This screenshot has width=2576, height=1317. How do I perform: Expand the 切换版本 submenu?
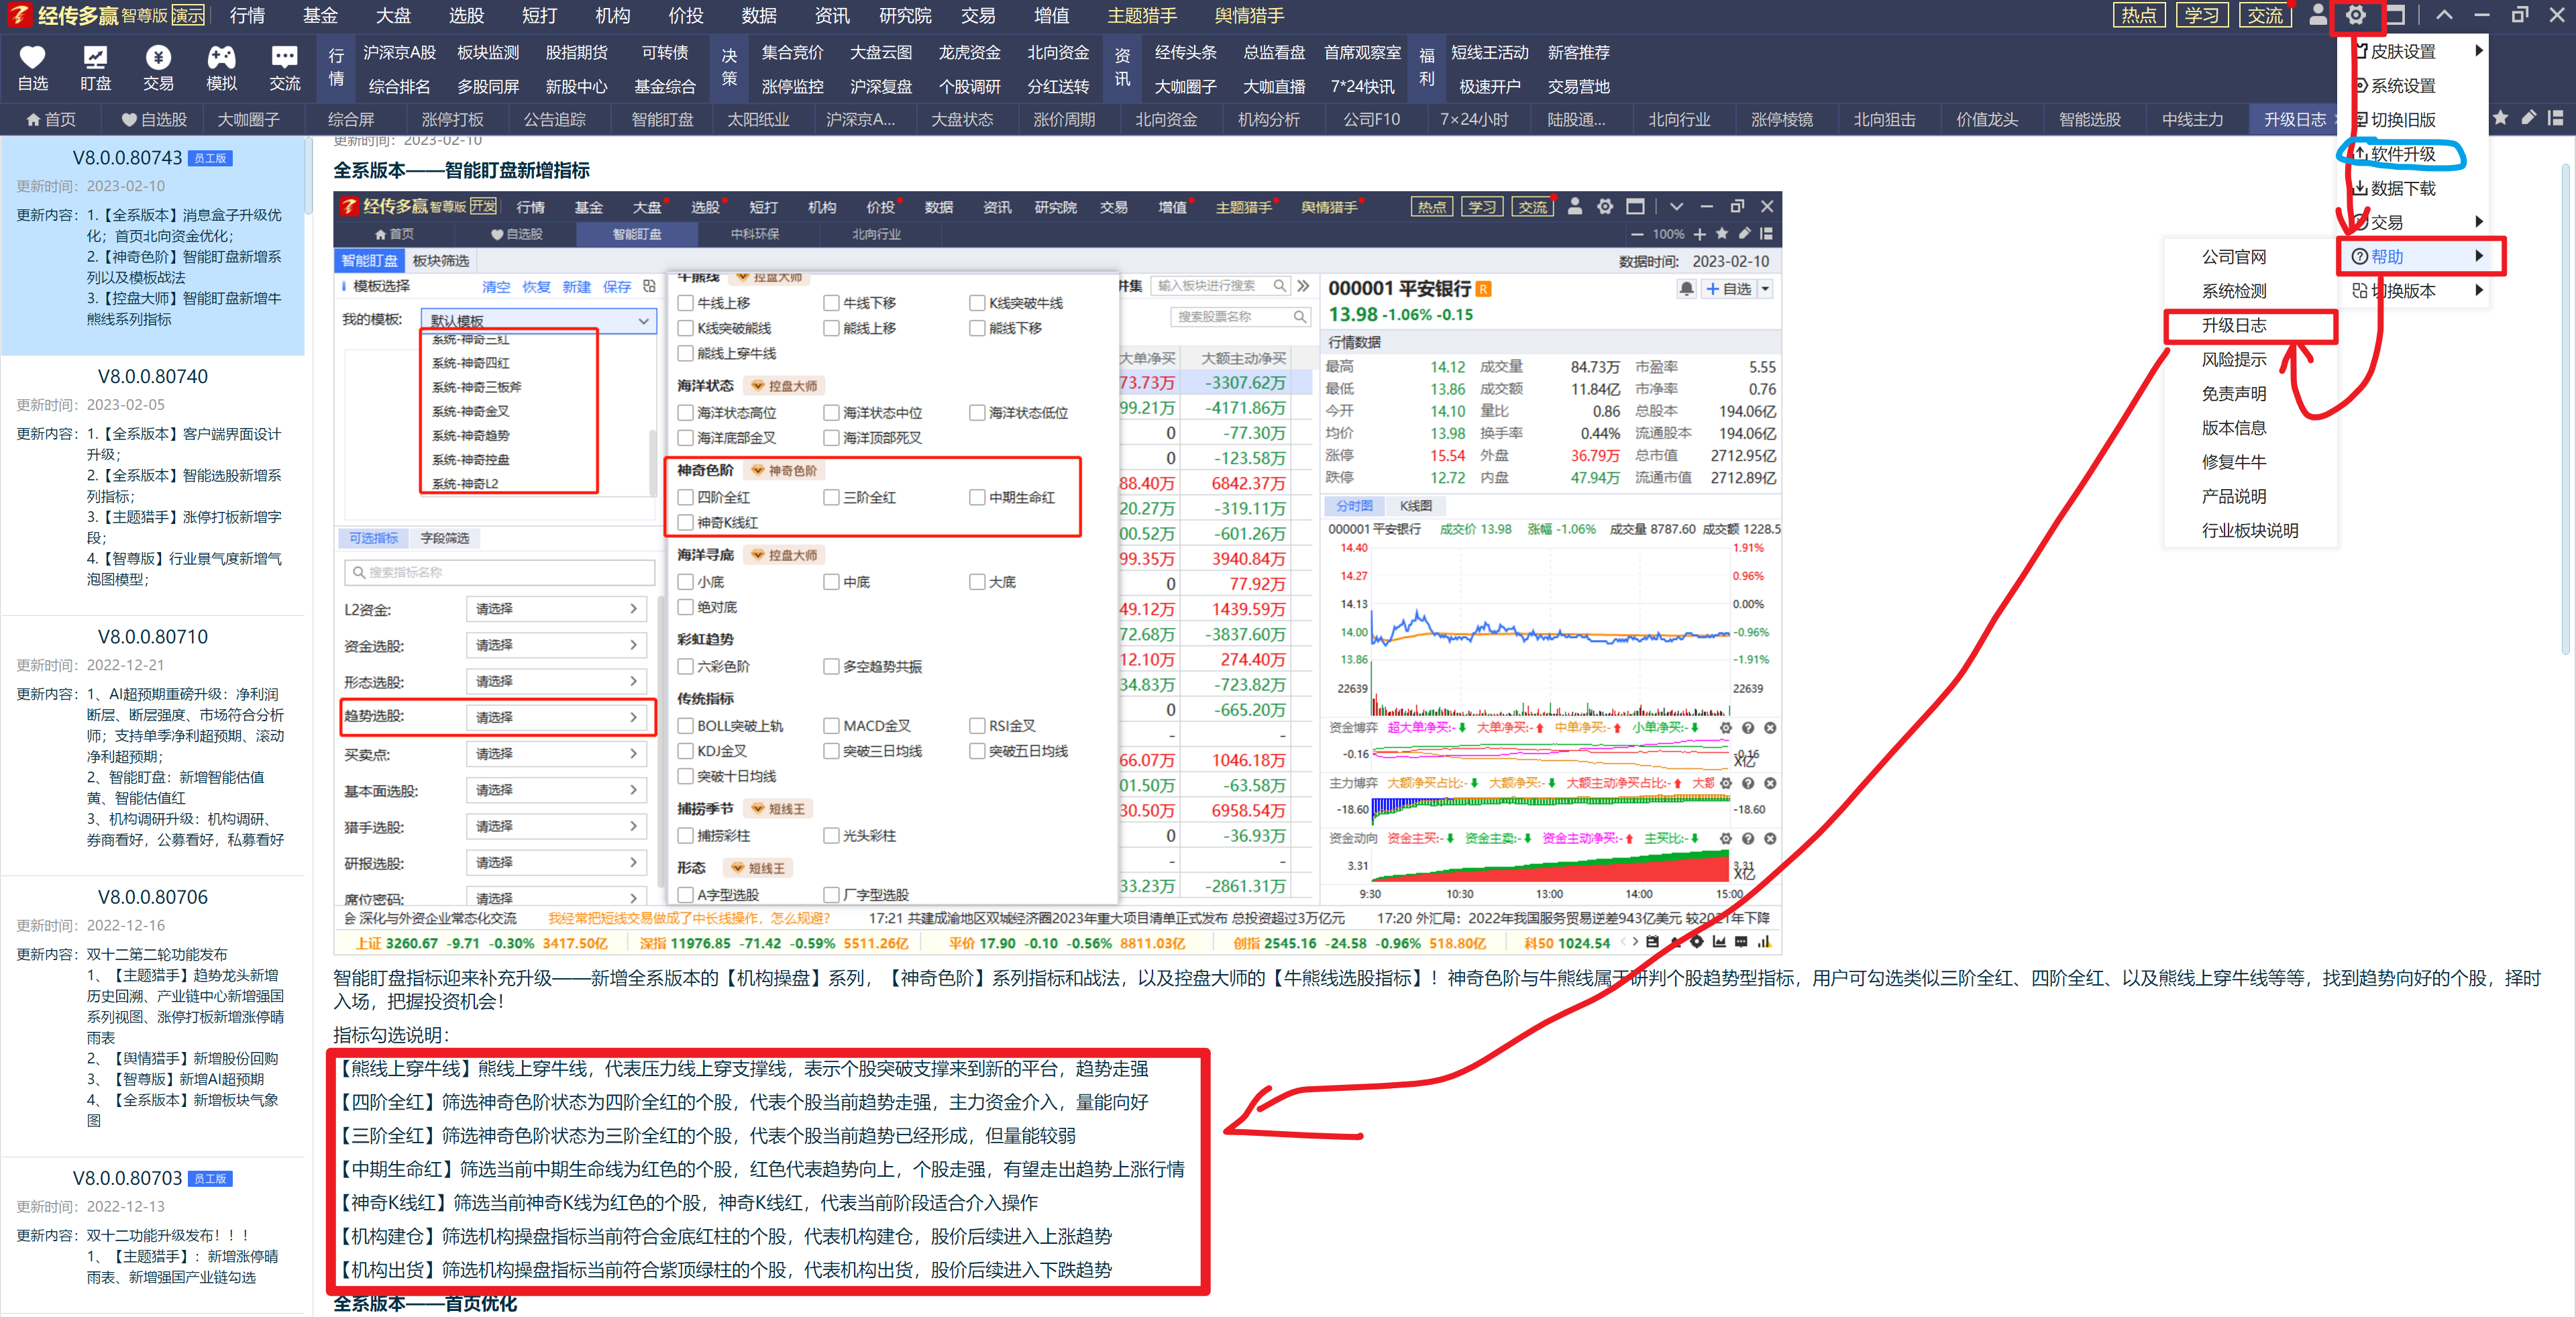tap(2414, 291)
